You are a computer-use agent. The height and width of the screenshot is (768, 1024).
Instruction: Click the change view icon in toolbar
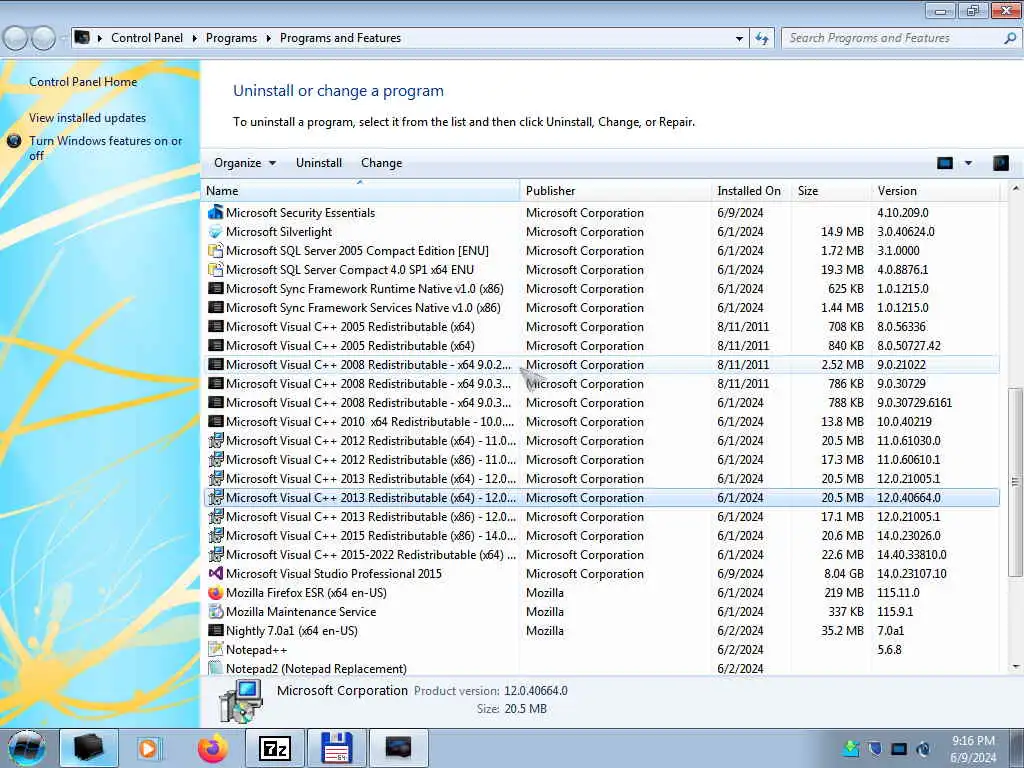[x=945, y=163]
